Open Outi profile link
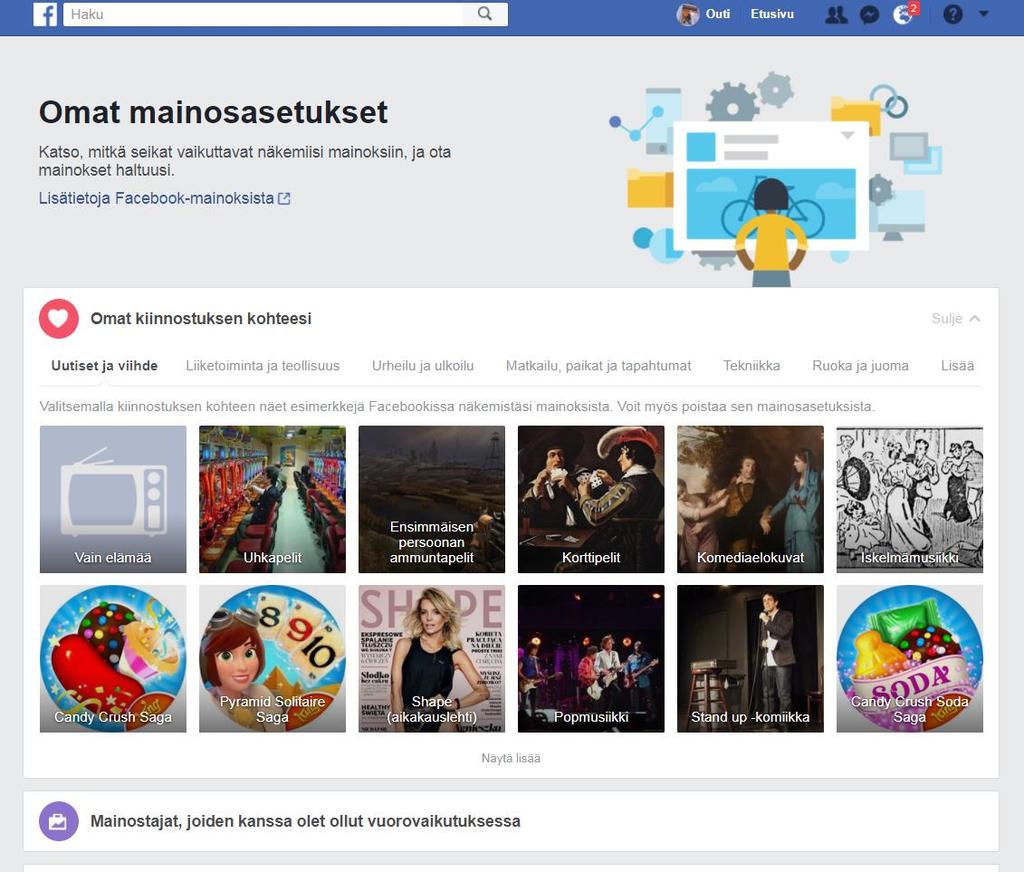 tap(718, 14)
